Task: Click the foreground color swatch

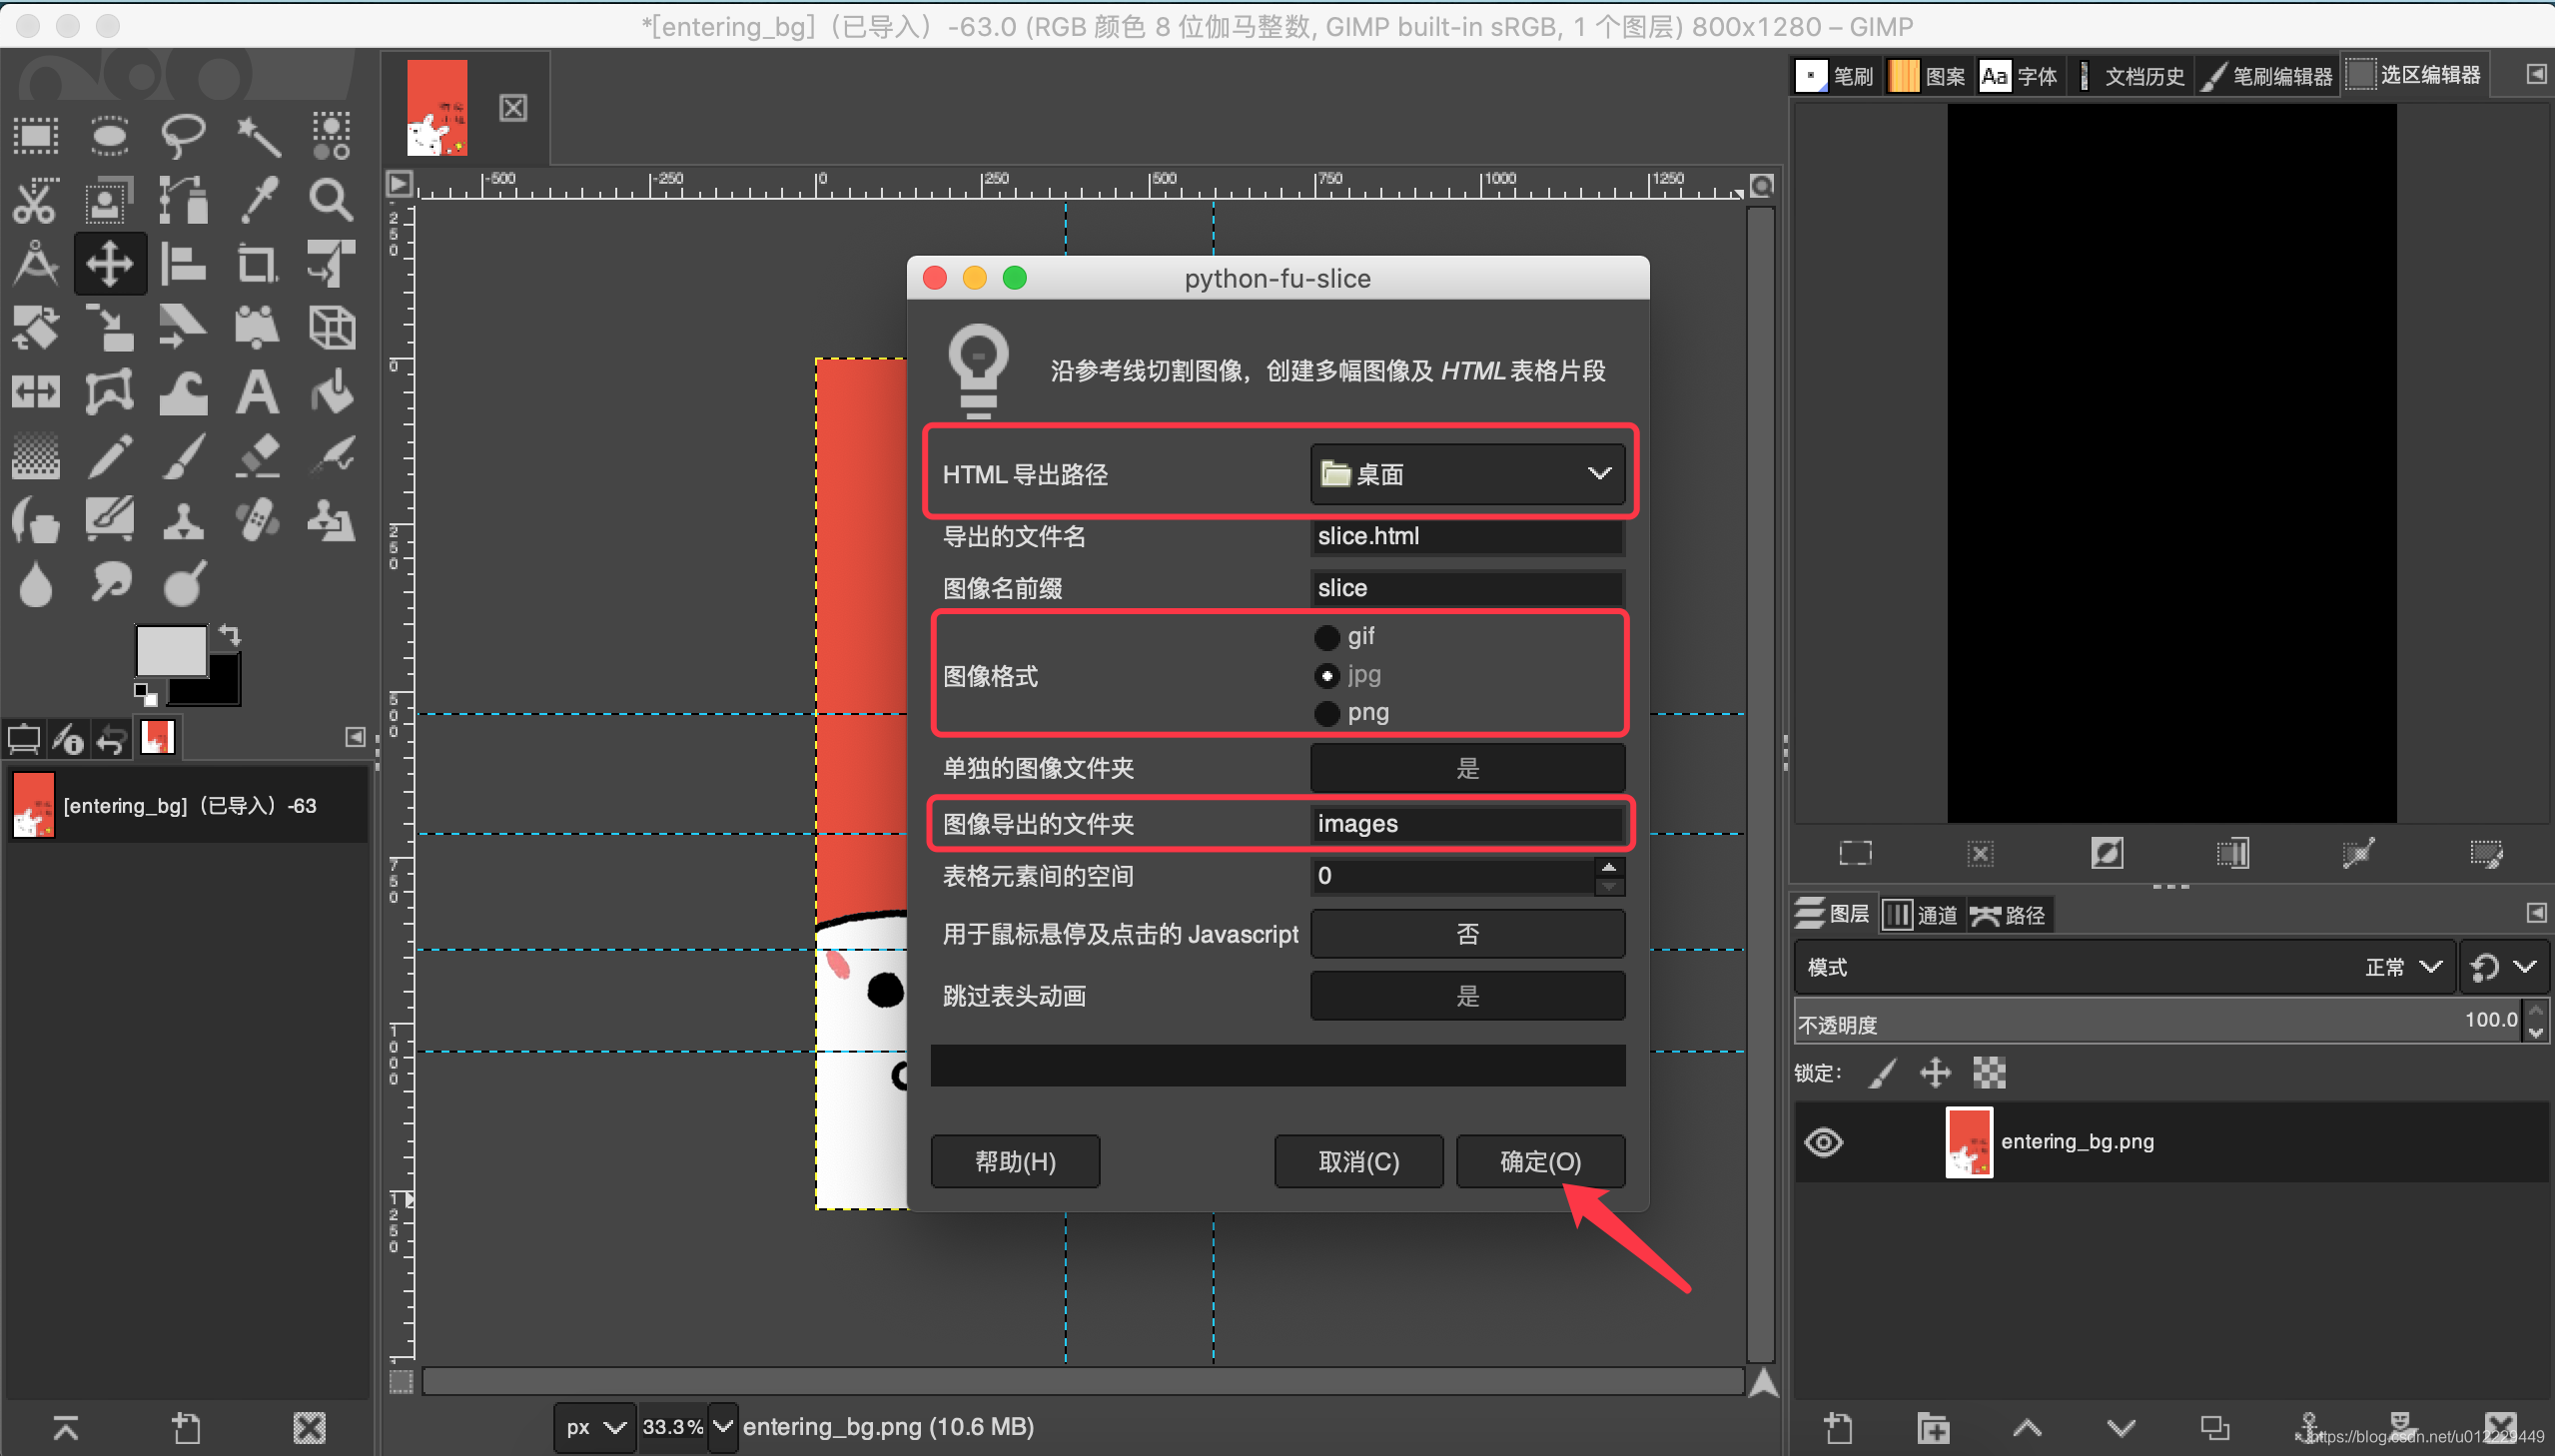Action: point(170,652)
